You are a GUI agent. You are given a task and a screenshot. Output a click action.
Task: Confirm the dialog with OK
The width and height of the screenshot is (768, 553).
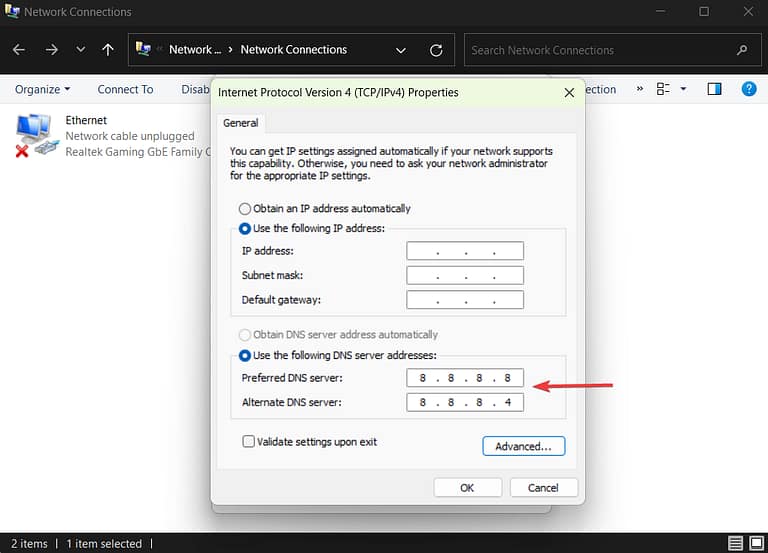click(x=467, y=488)
